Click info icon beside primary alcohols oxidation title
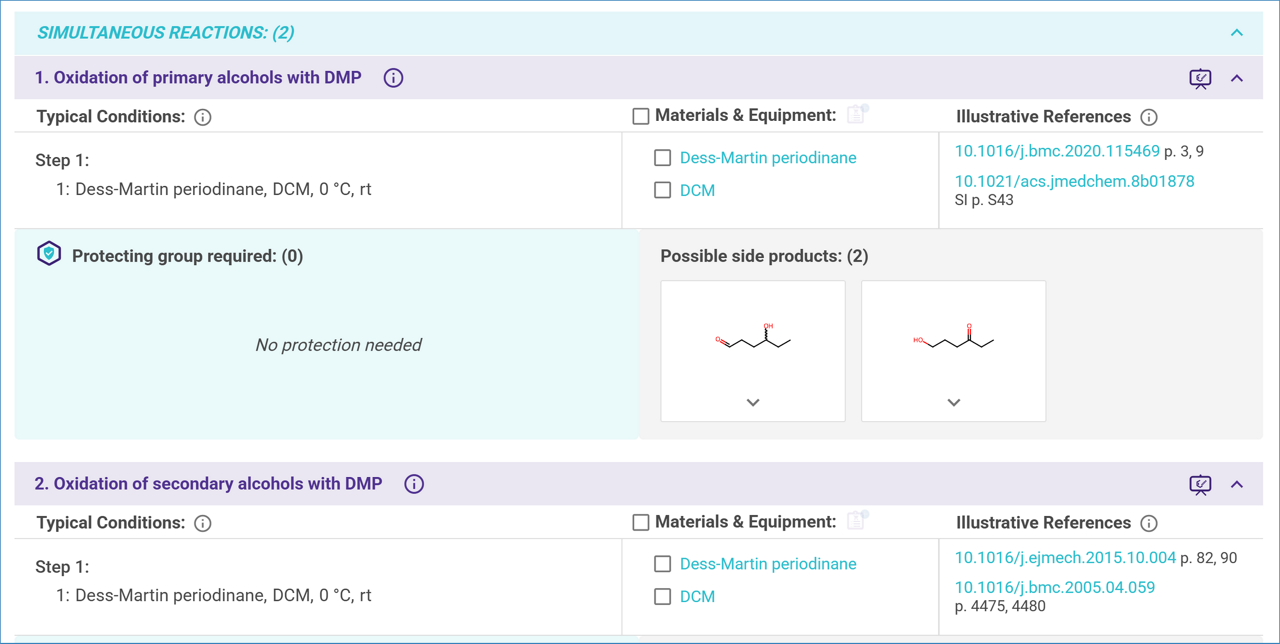Viewport: 1280px width, 644px height. [393, 78]
